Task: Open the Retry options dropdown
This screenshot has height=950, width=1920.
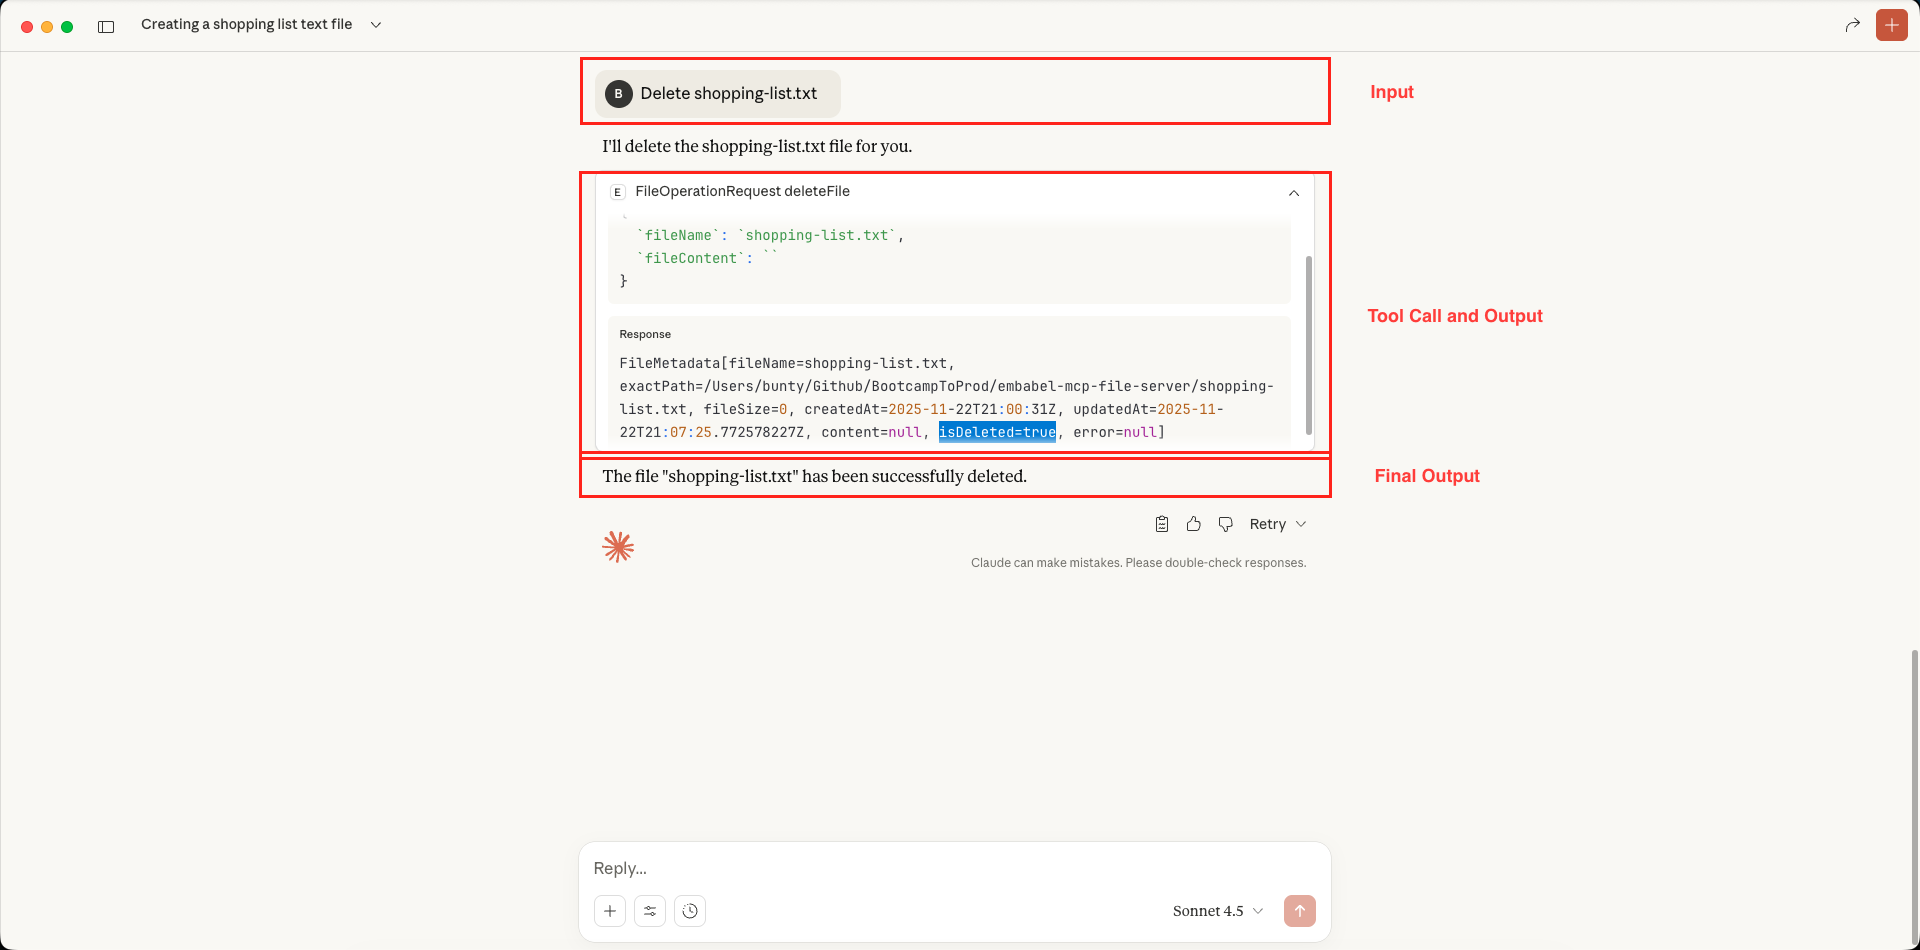Action: (x=1278, y=524)
